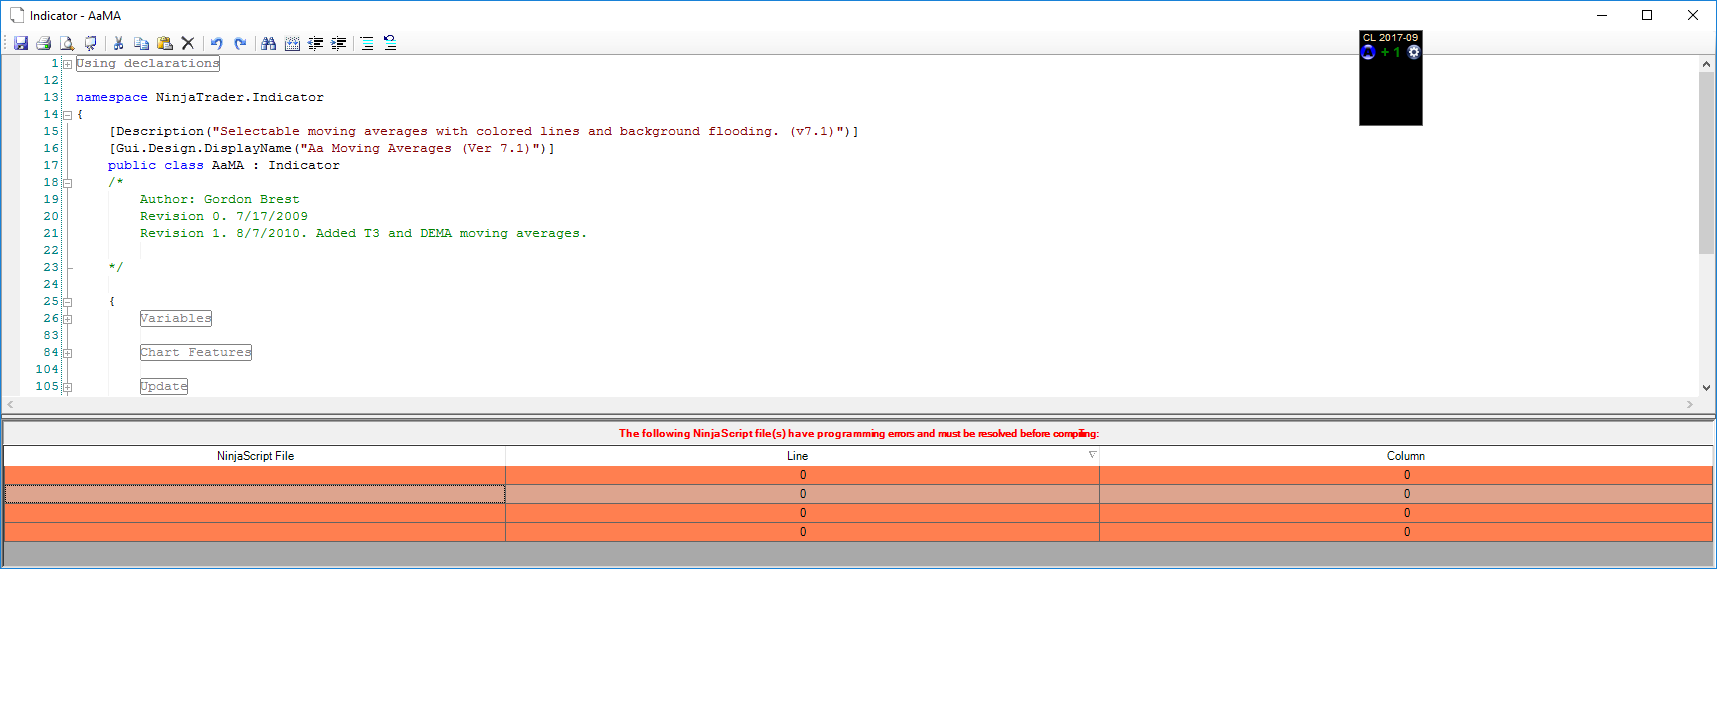The width and height of the screenshot is (1717, 720).
Task: Expand the Using declarations region
Action: [x=67, y=64]
